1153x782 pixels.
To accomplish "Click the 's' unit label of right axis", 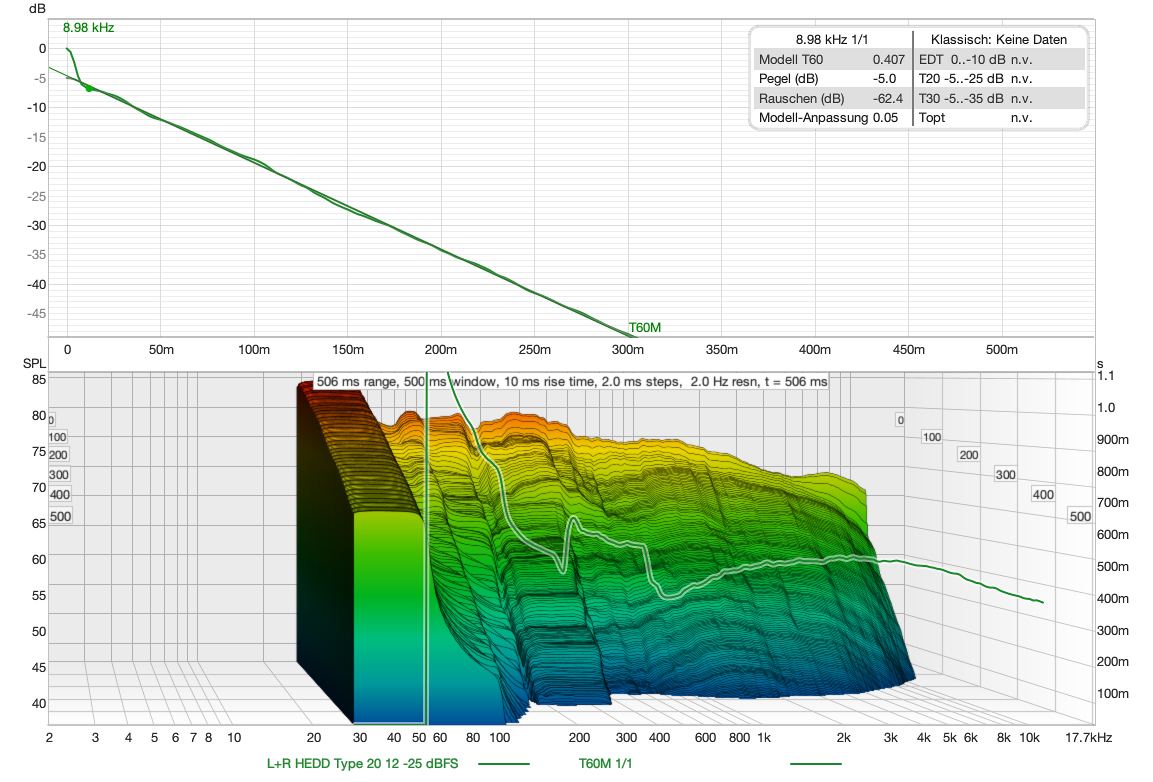I will click(1100, 364).
